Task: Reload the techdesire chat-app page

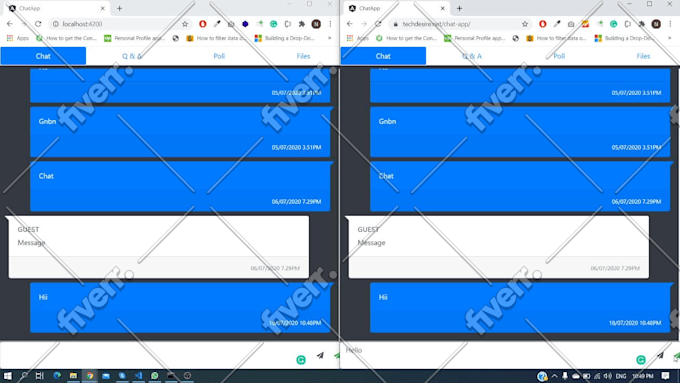Action: [378, 24]
